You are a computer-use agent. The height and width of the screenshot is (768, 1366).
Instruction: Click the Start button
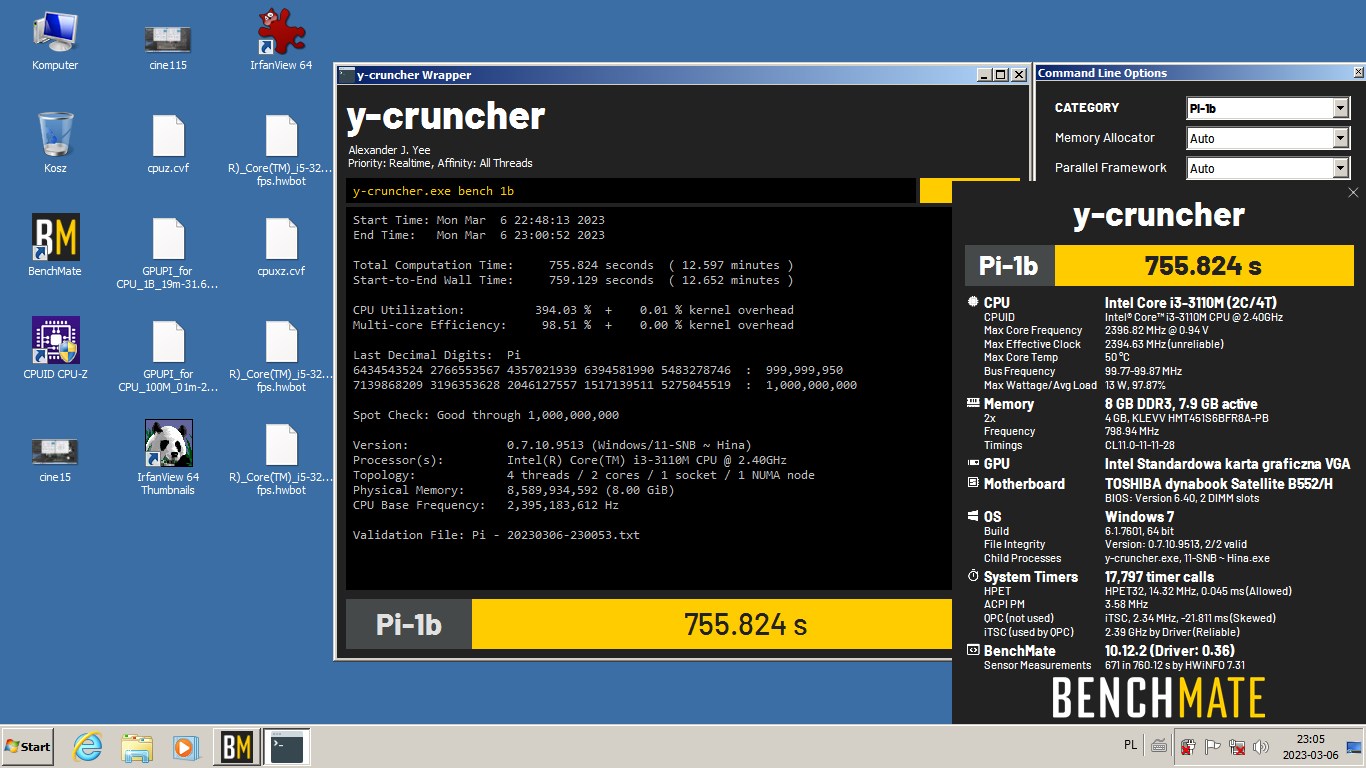tap(28, 746)
